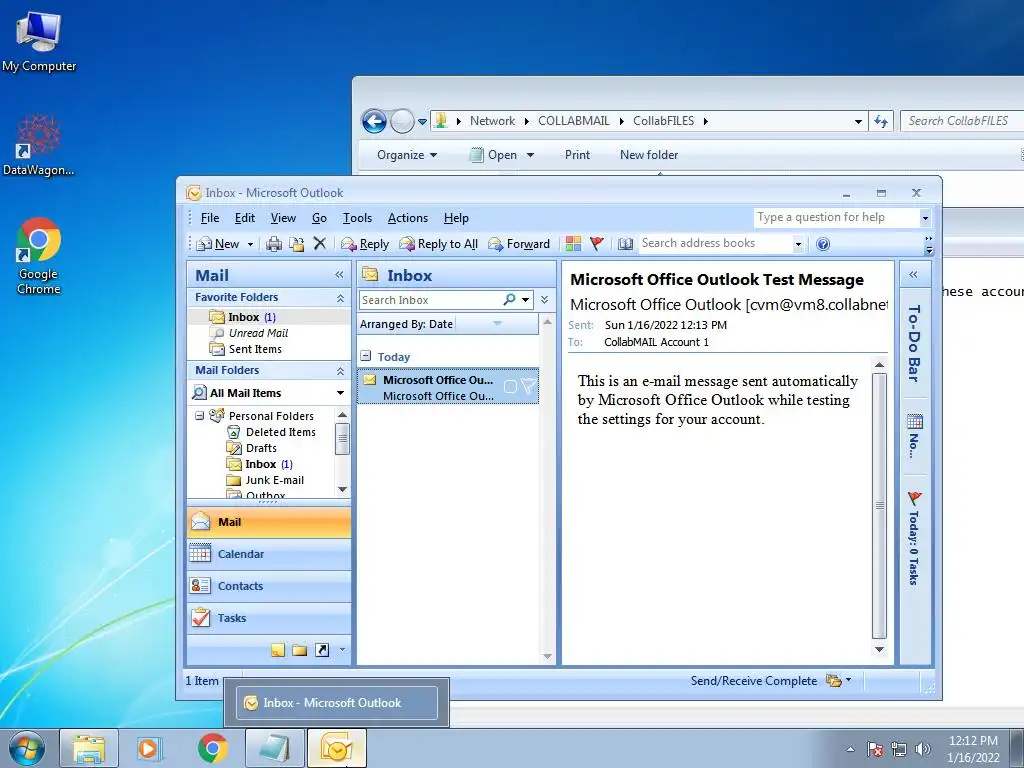The height and width of the screenshot is (768, 1024).
Task: Select Sent Items in Favorite Folders
Action: pyautogui.click(x=255, y=349)
